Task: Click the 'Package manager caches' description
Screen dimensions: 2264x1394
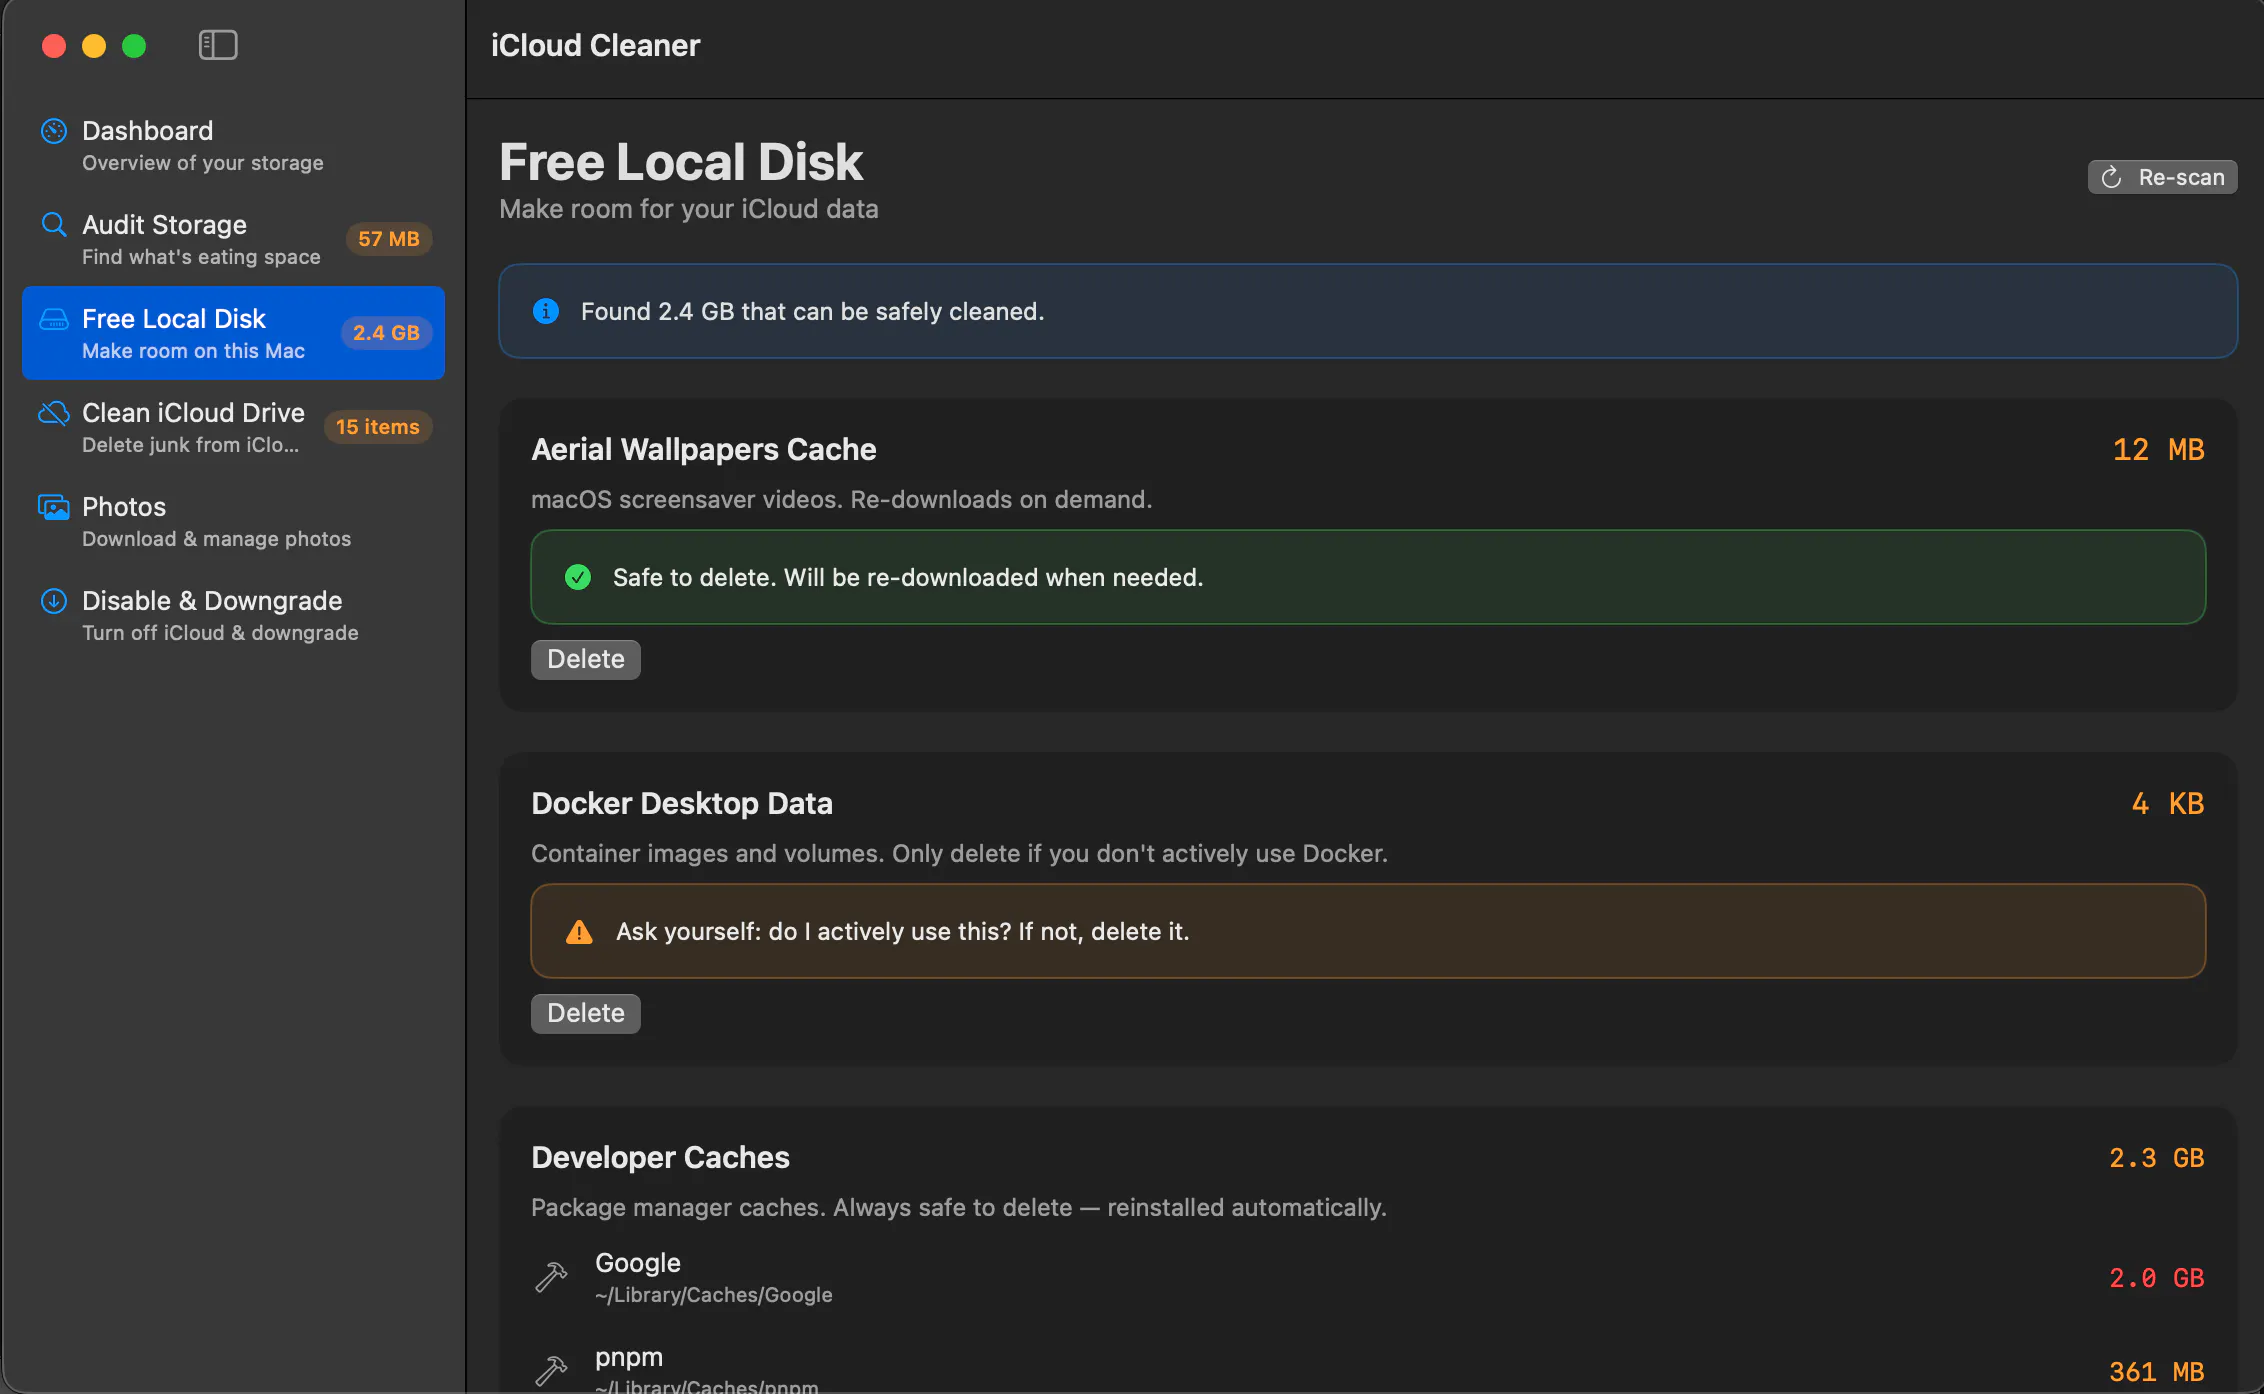Action: pos(959,1208)
